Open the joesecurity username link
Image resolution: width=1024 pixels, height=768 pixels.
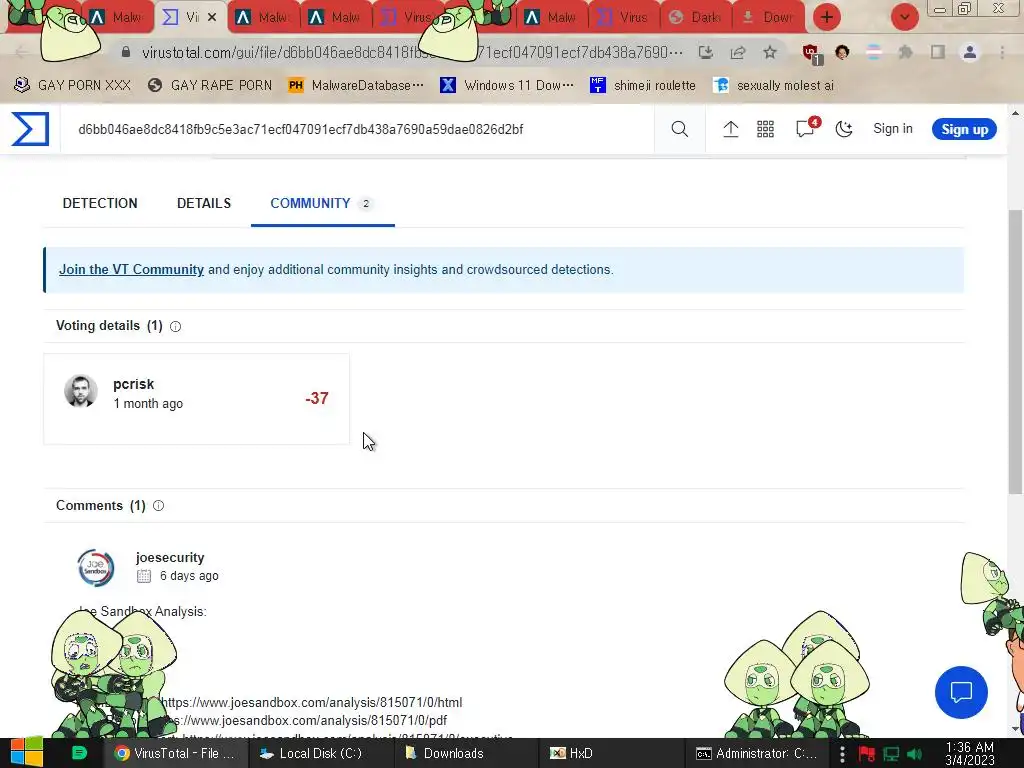point(170,558)
